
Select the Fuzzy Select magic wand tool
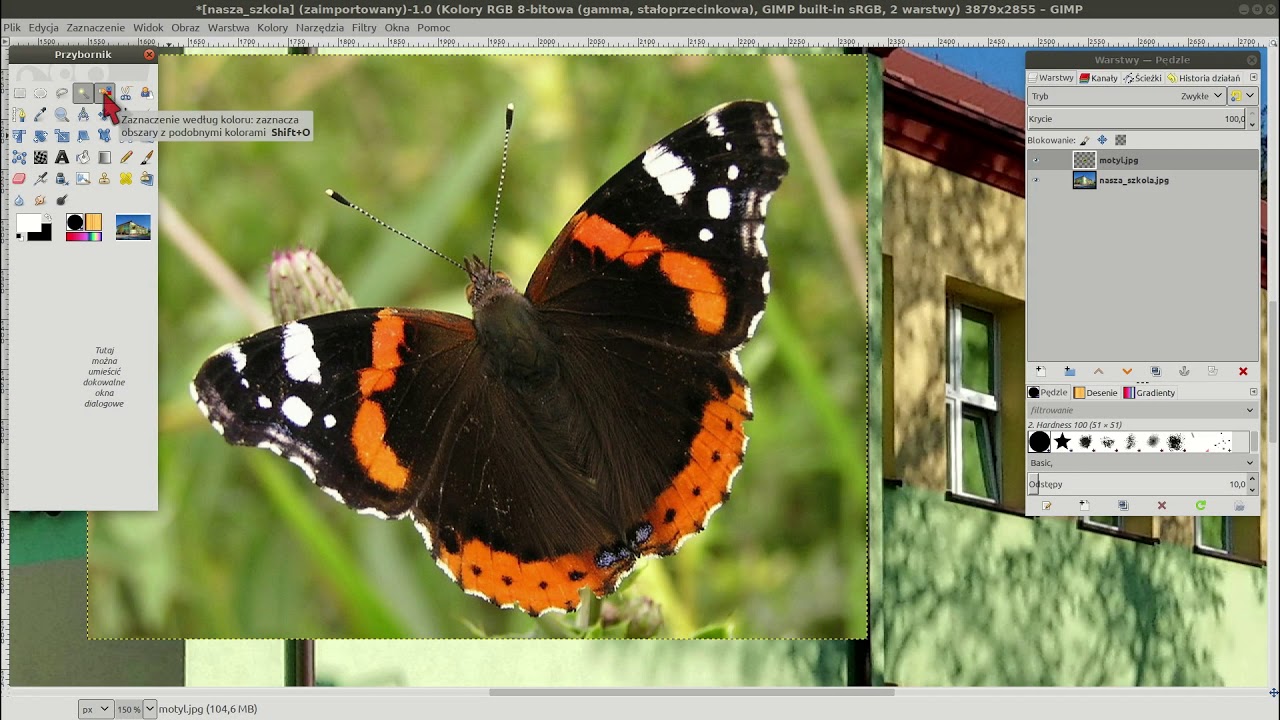tap(83, 93)
